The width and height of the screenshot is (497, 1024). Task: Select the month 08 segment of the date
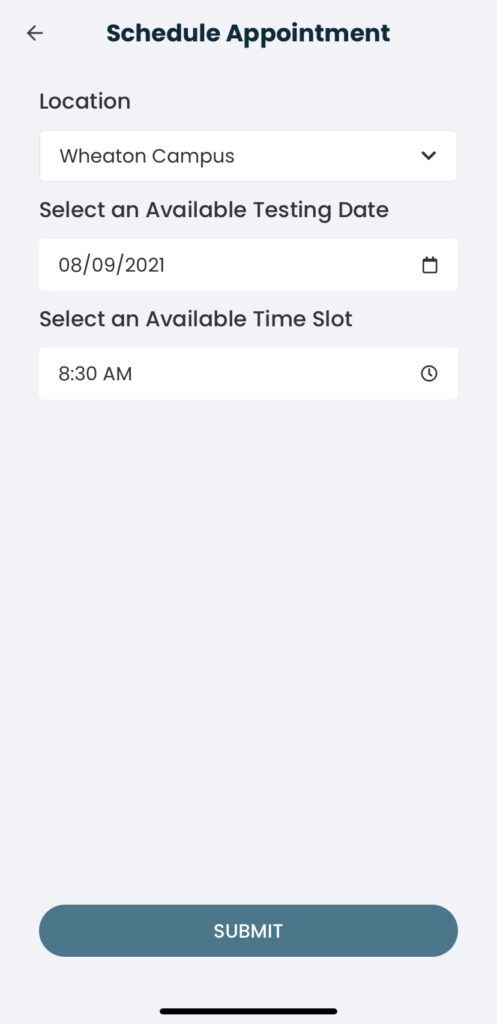pos(68,265)
